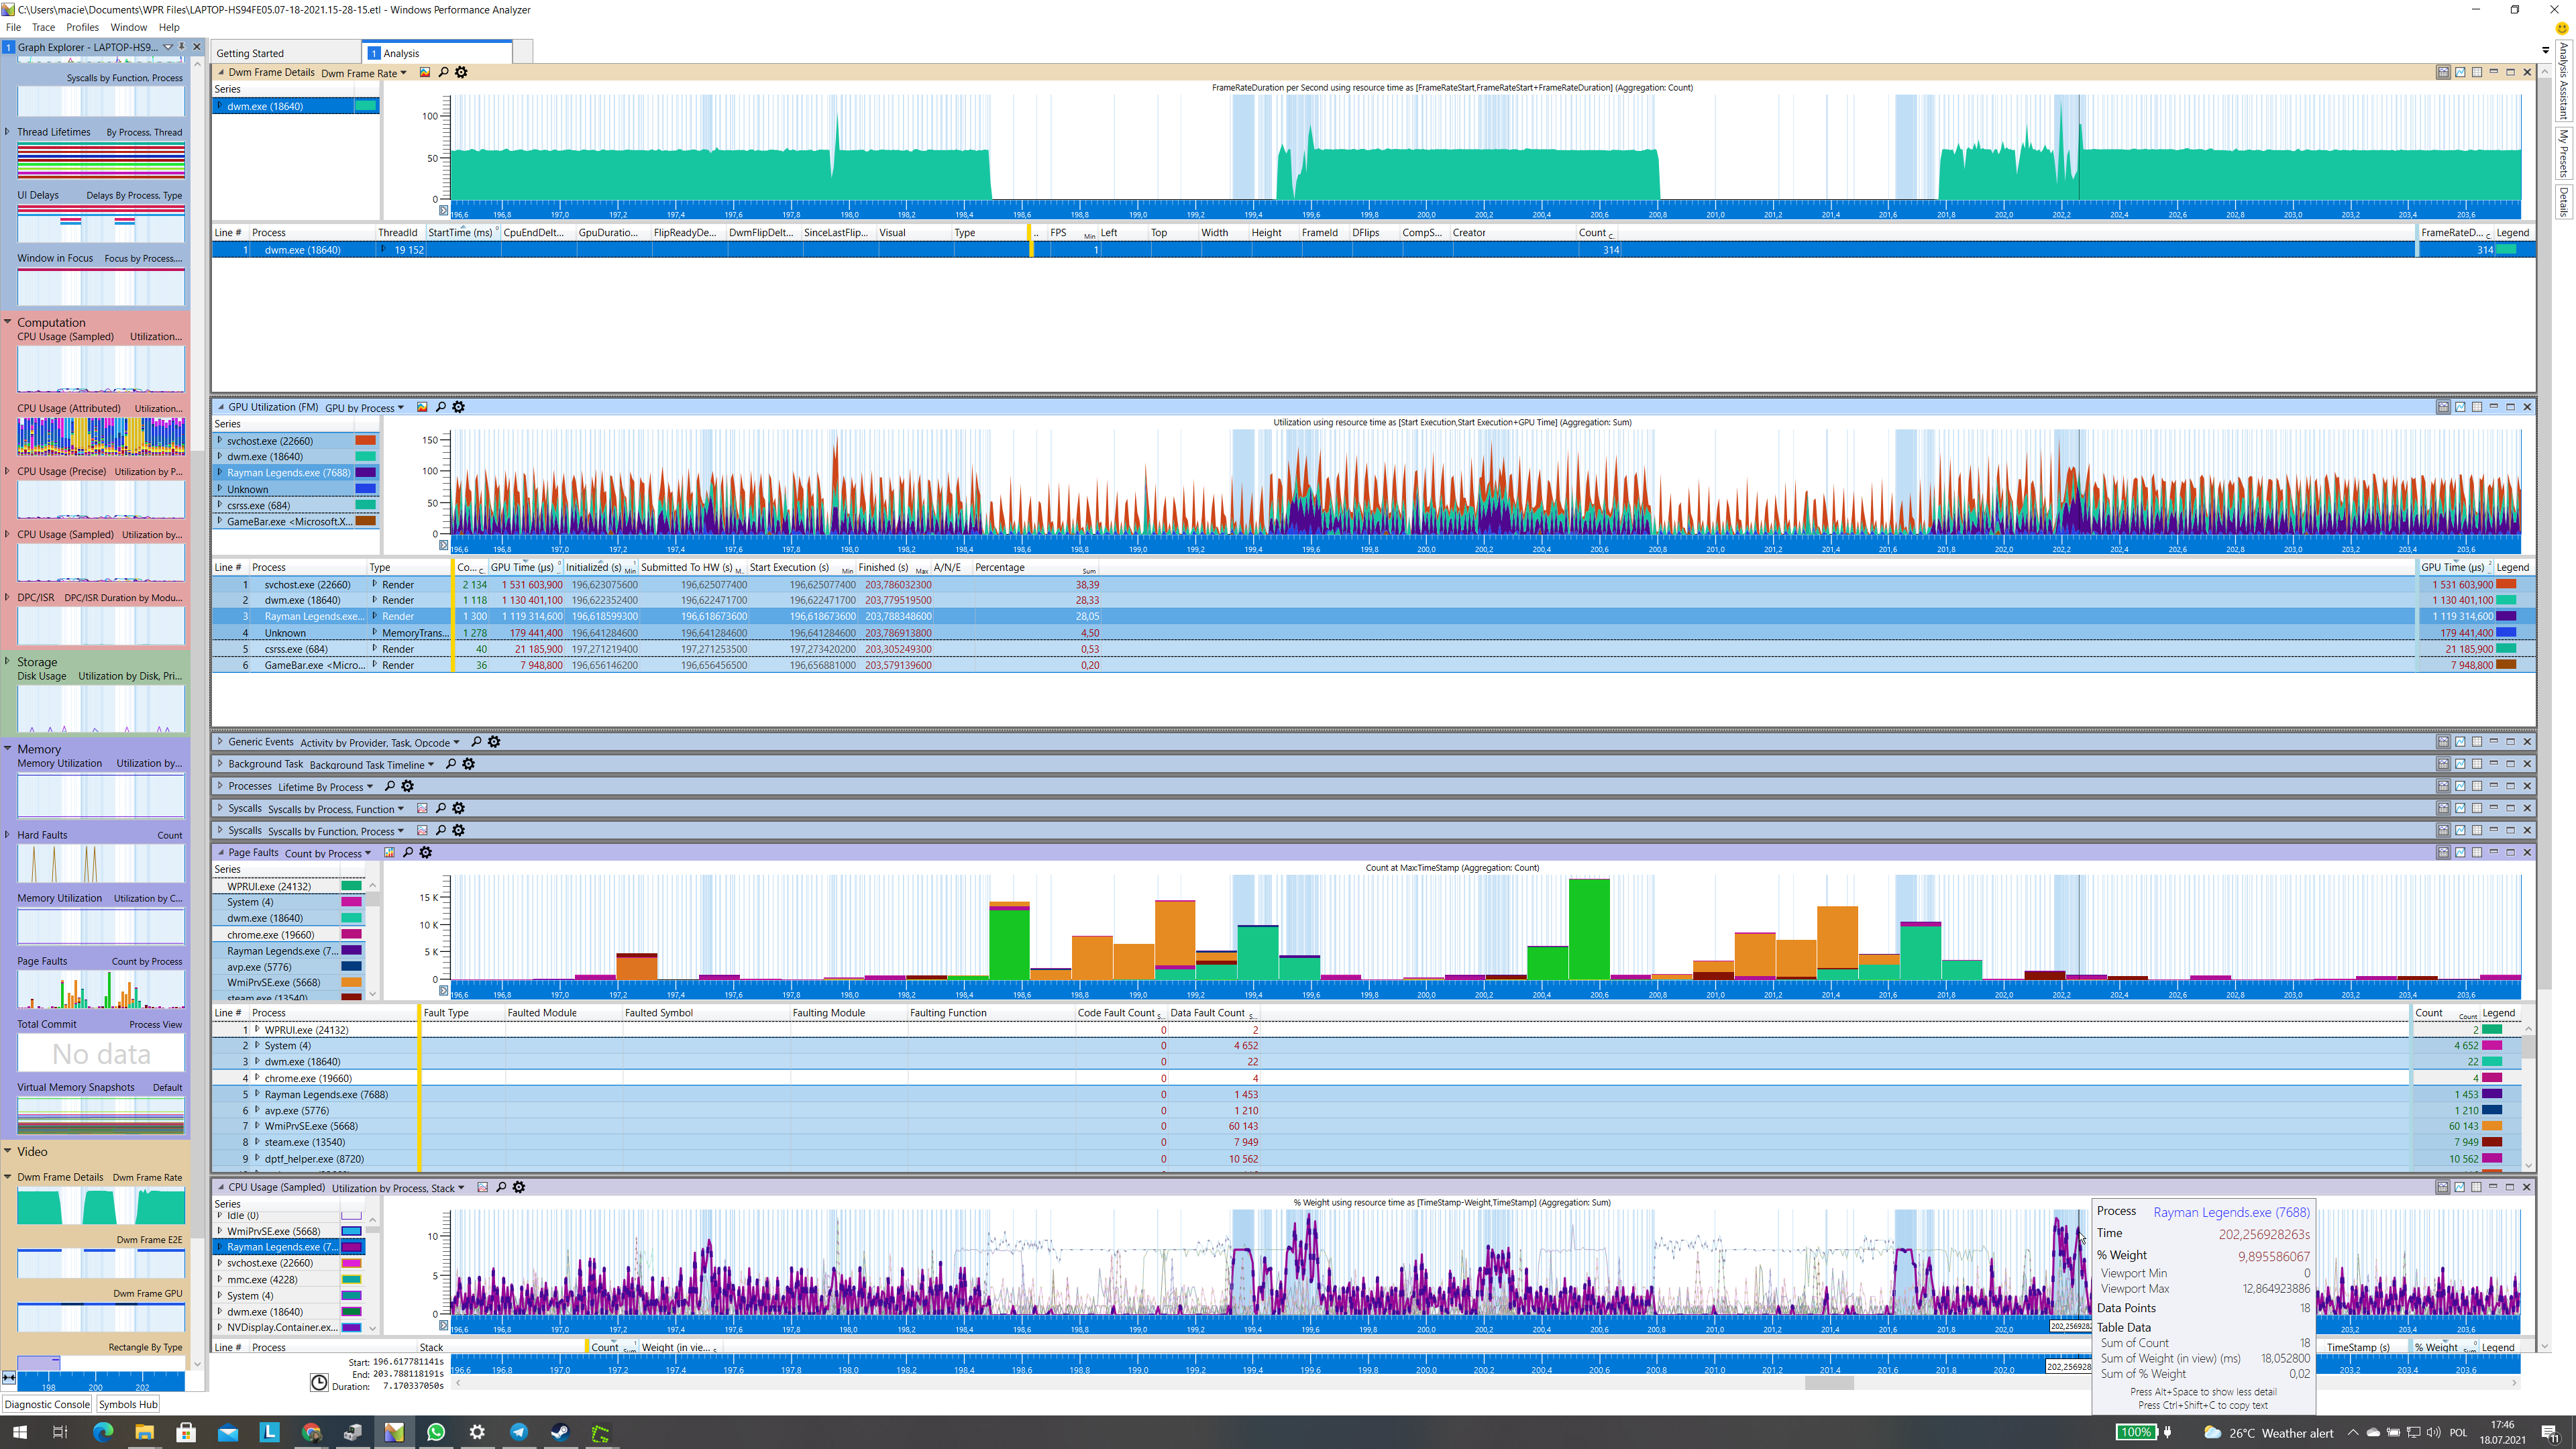Expand the collapsed Background Task panel
This screenshot has width=2576, height=1449.
[x=220, y=764]
